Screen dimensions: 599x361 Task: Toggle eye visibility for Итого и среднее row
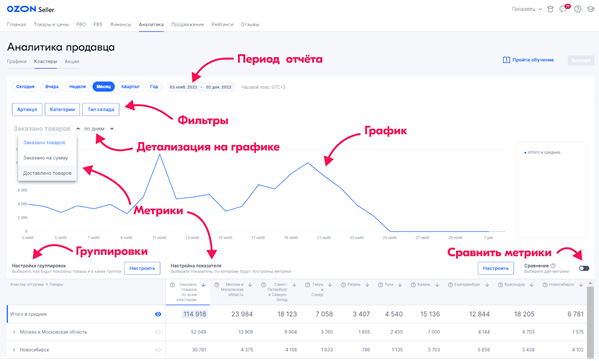pos(158,314)
